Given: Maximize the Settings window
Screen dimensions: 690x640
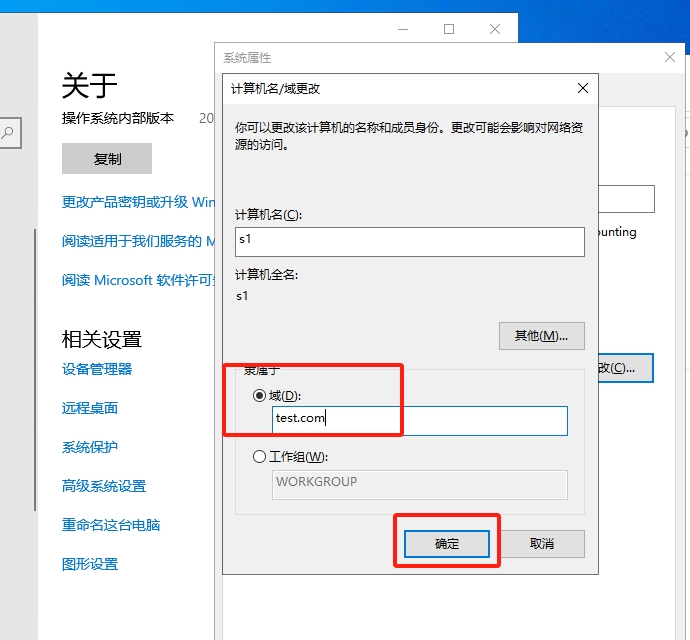Looking at the screenshot, I should tap(449, 29).
